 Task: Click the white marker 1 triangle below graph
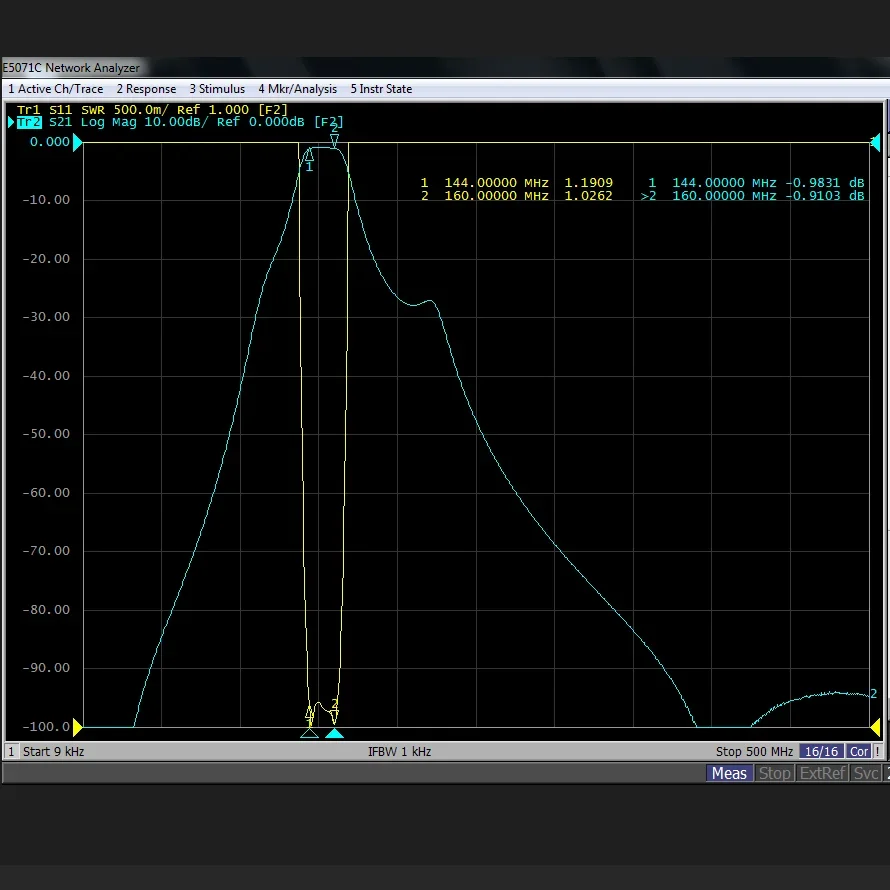click(309, 733)
